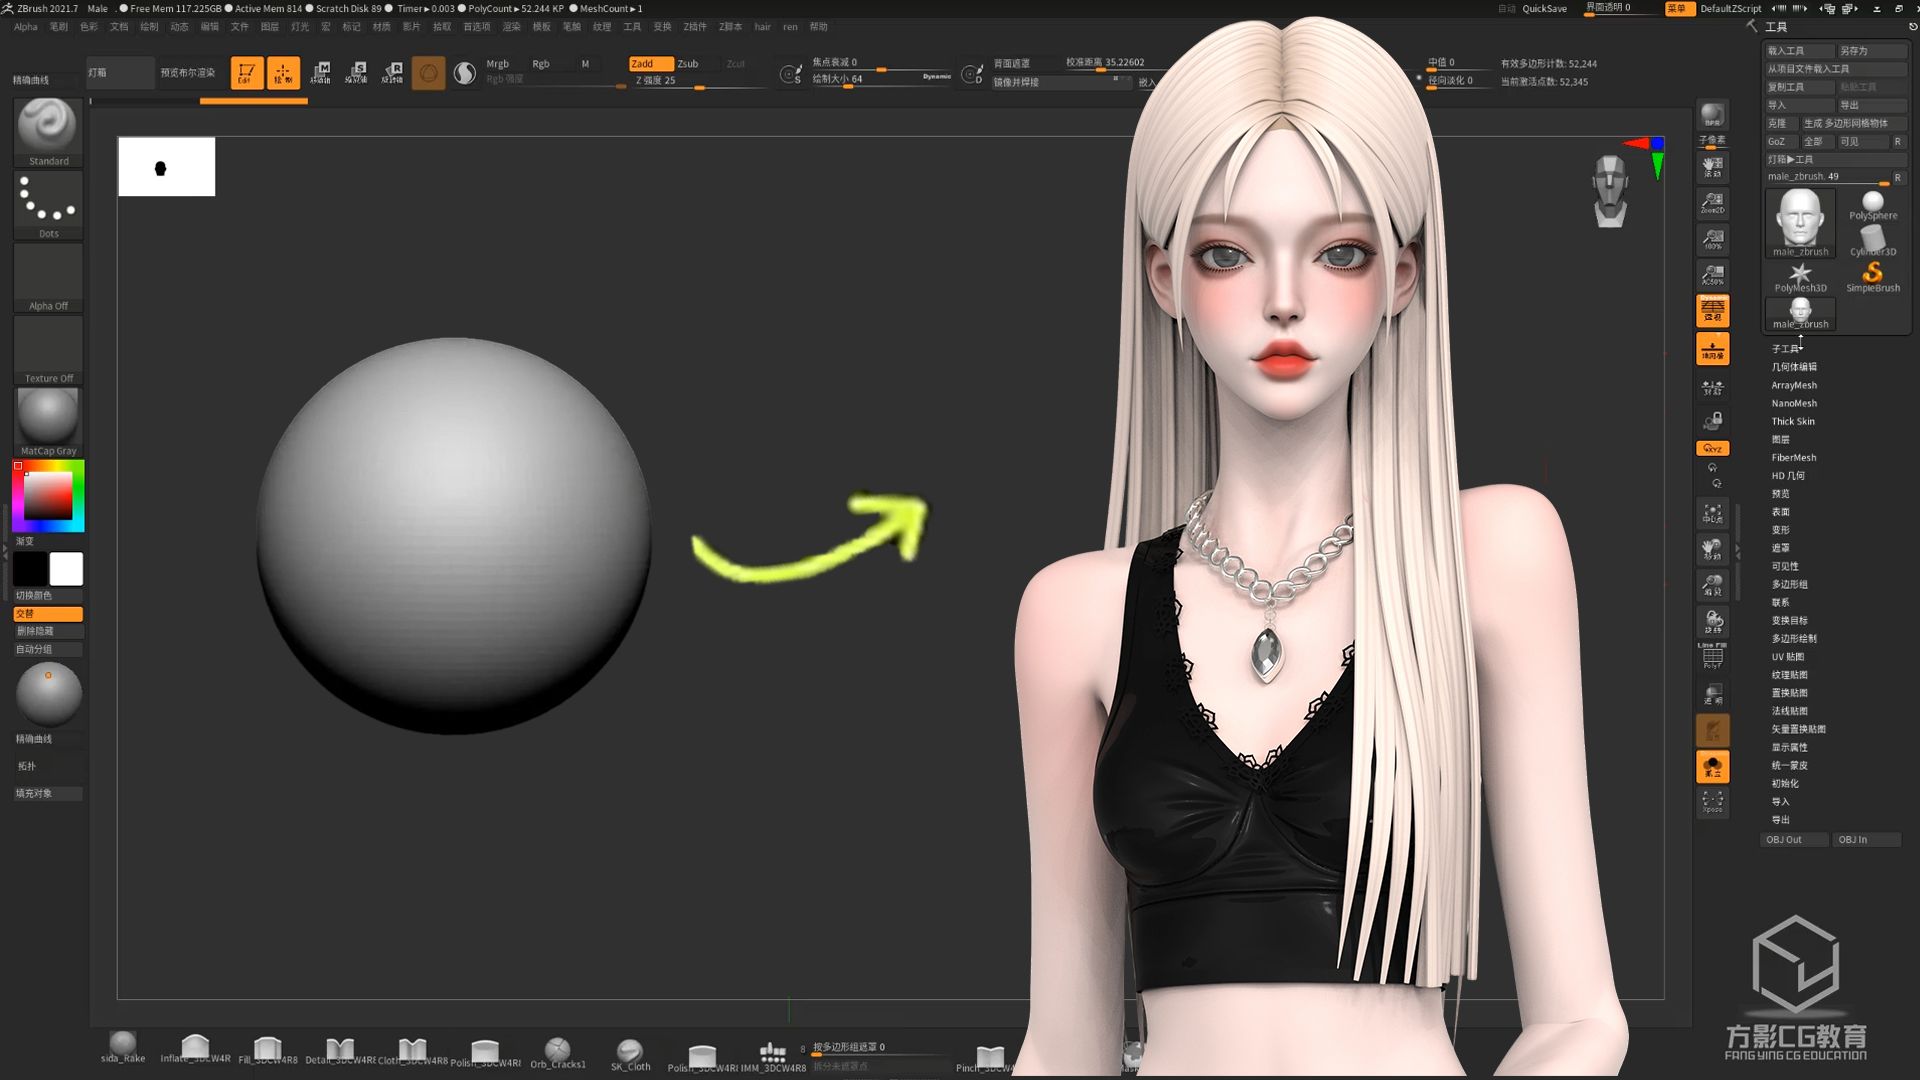The image size is (1920, 1080).
Task: Expand the NanoMesh section
Action: coord(1794,403)
